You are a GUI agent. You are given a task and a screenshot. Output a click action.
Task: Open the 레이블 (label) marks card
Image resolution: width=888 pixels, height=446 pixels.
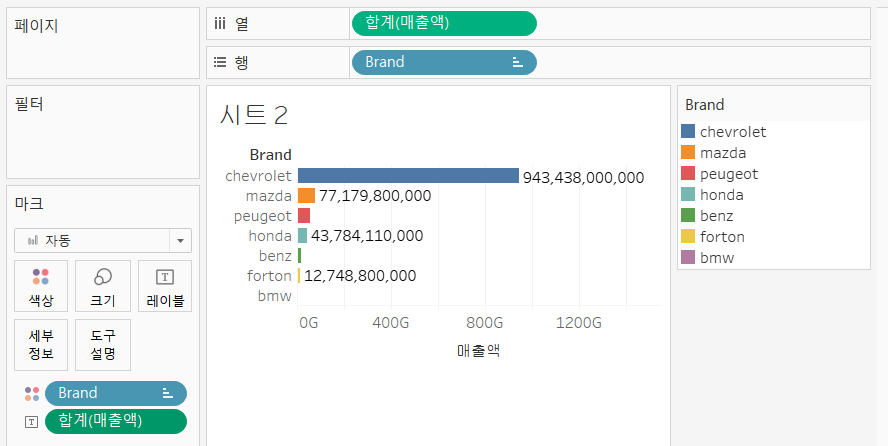point(165,286)
